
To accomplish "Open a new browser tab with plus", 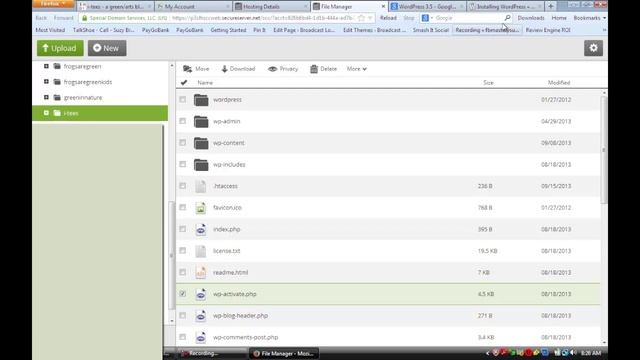I will coord(550,7).
